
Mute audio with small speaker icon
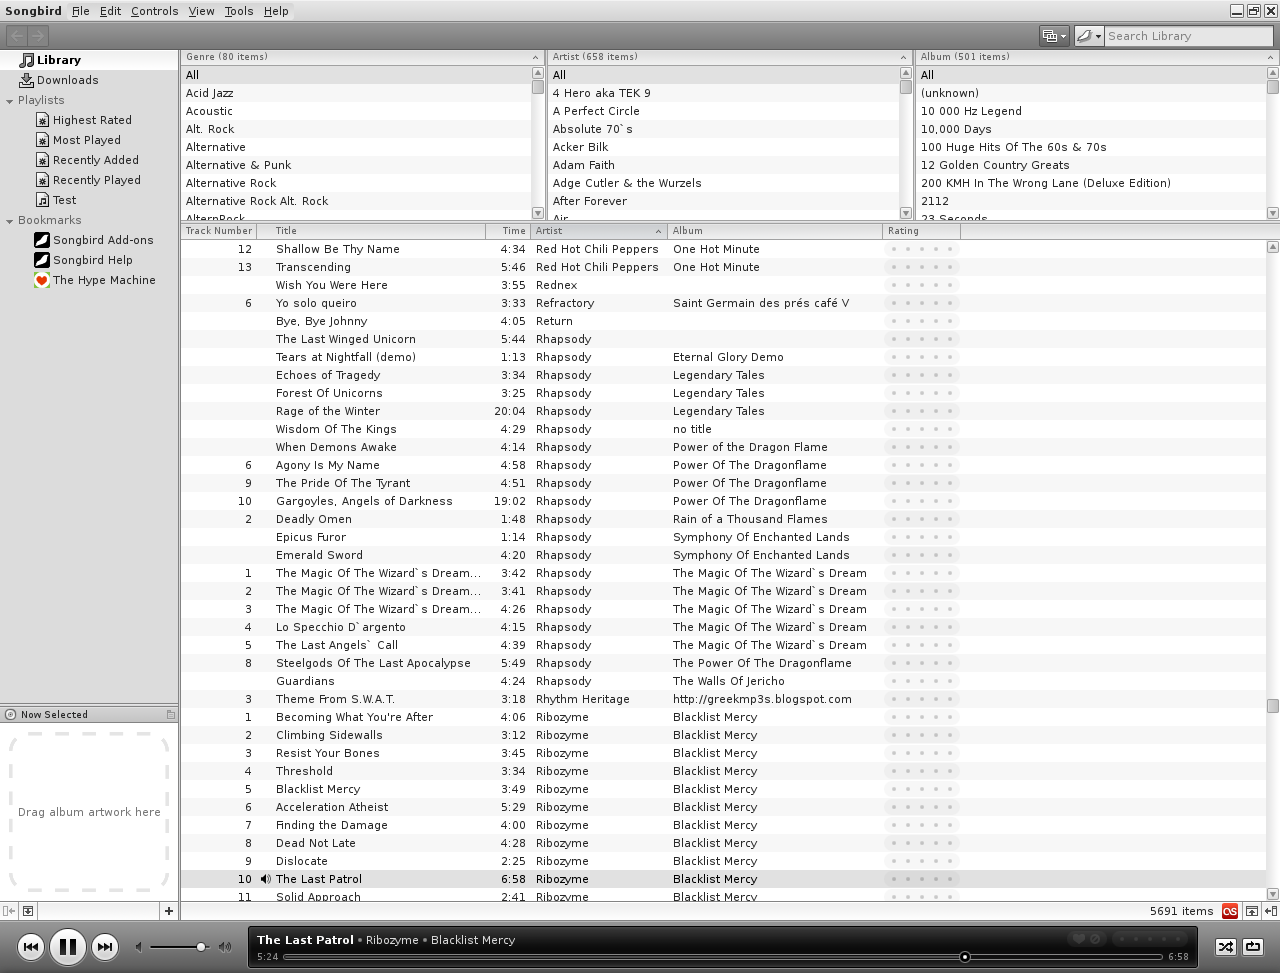(x=139, y=947)
